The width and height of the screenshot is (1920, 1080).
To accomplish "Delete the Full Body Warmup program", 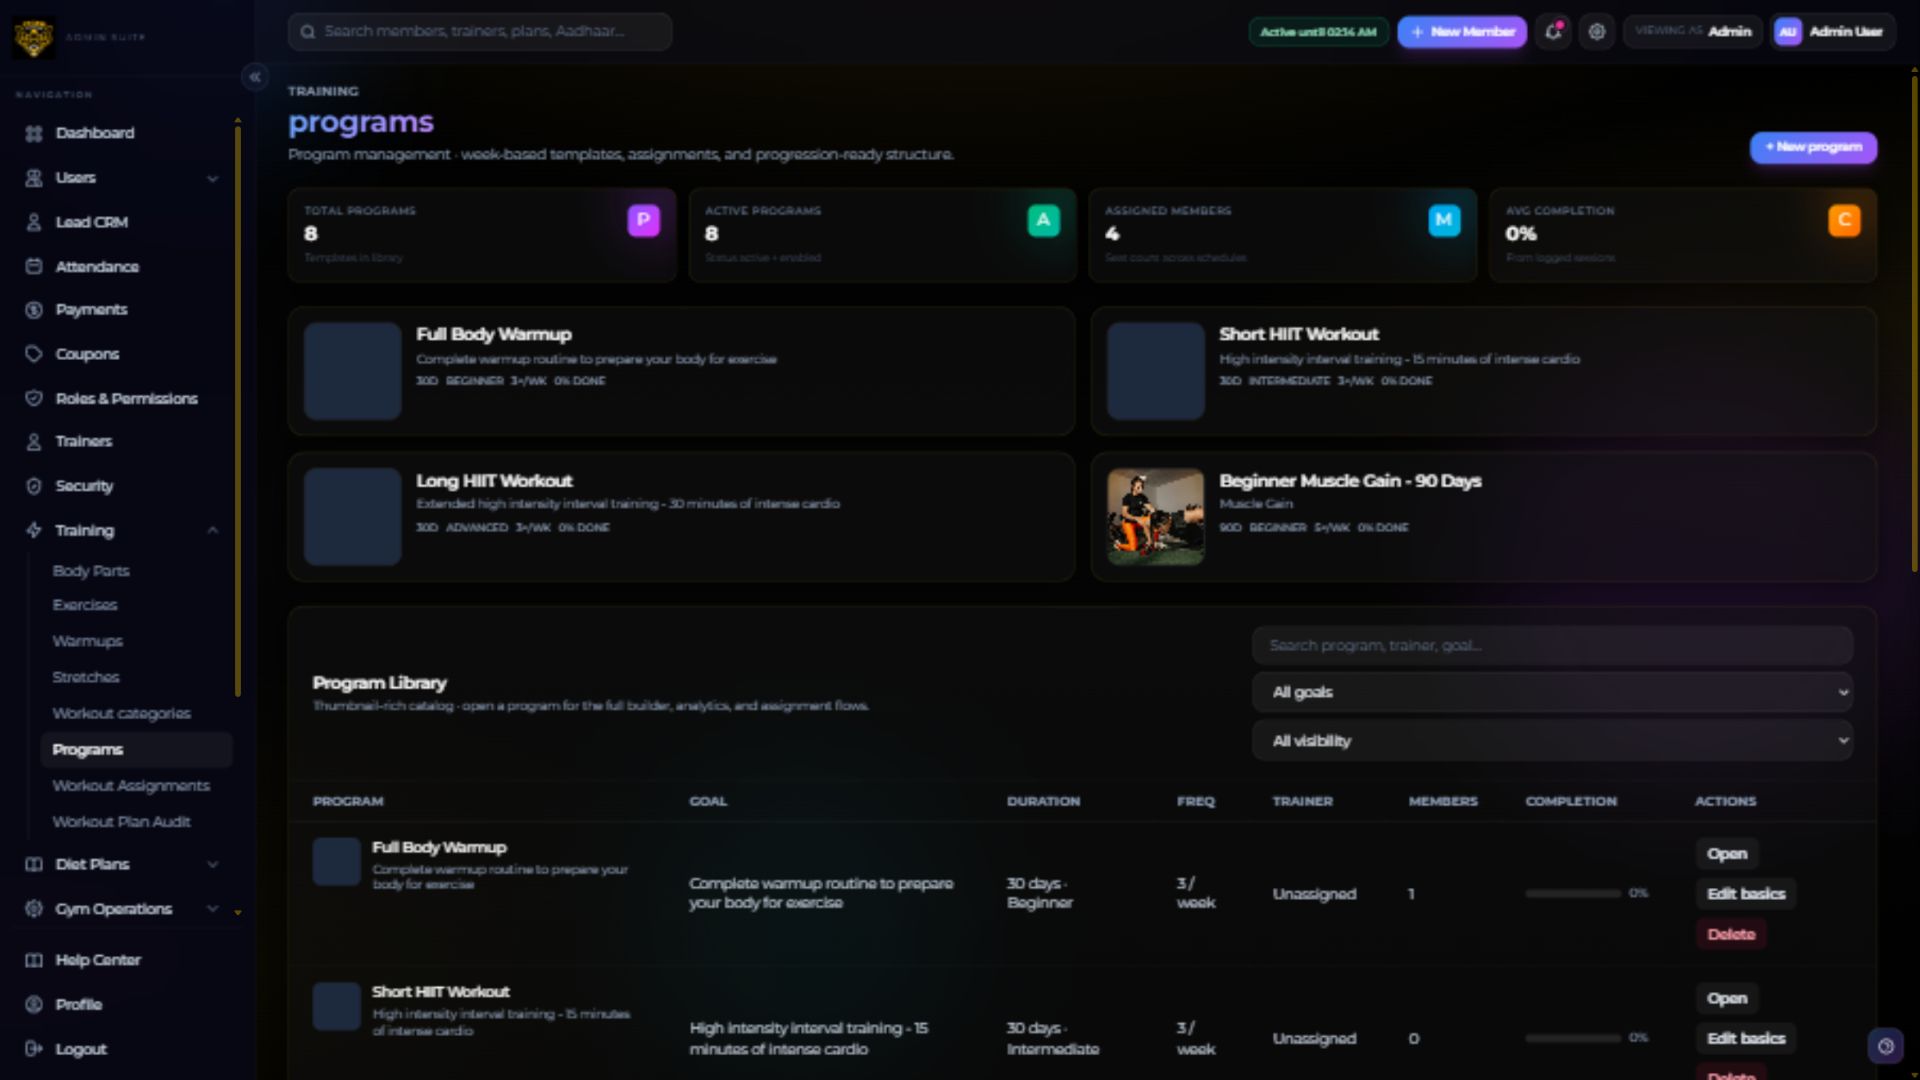I will (1731, 934).
